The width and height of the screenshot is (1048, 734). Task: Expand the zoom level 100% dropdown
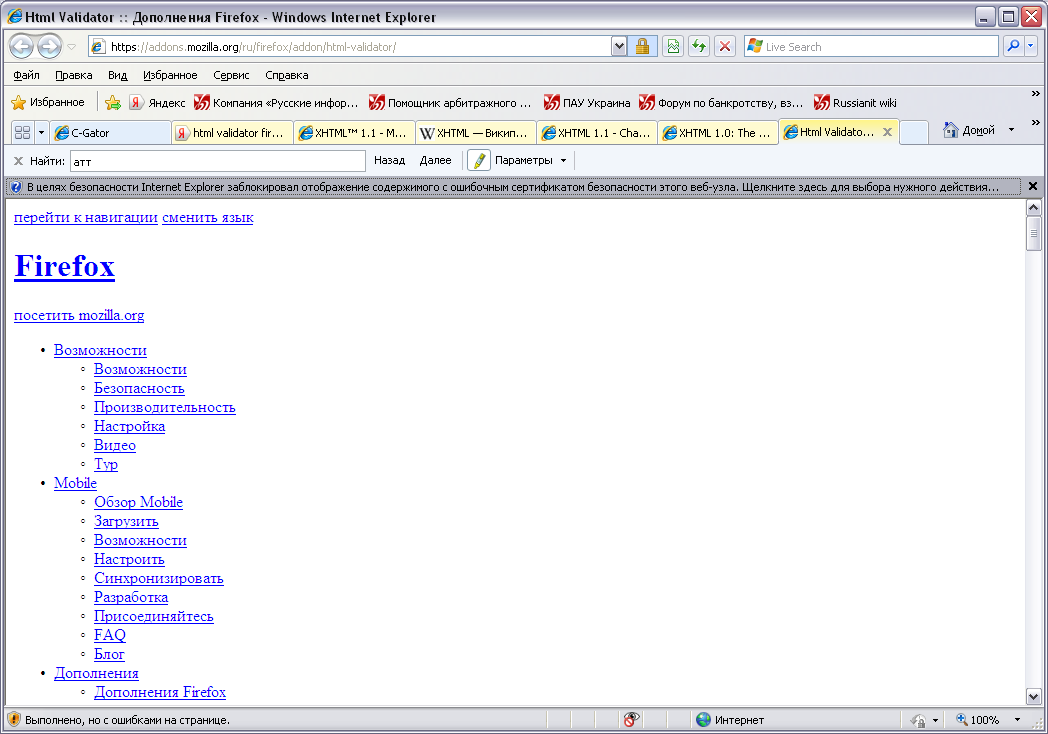[x=1017, y=719]
